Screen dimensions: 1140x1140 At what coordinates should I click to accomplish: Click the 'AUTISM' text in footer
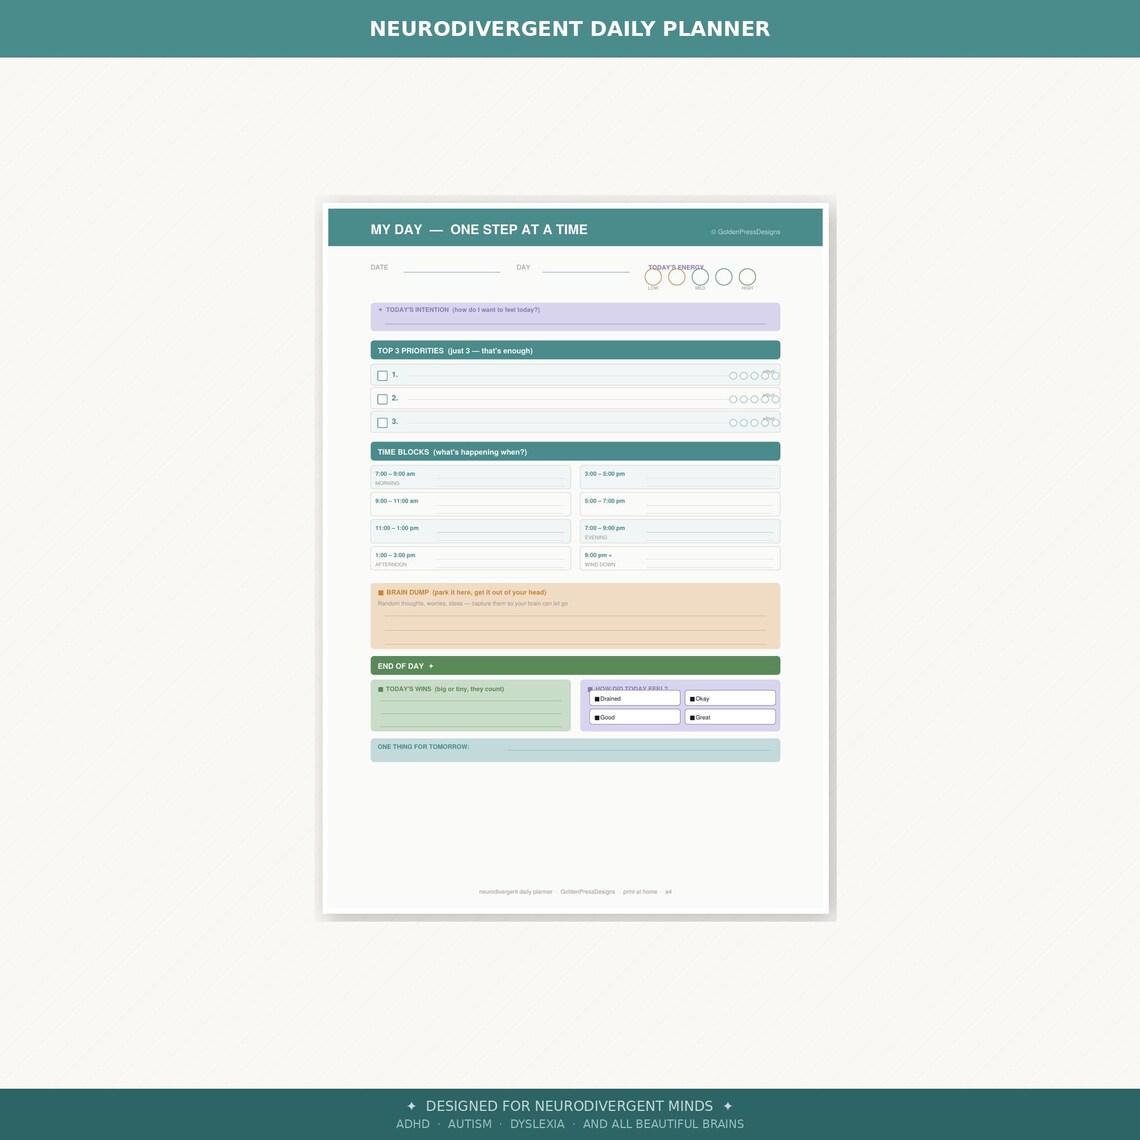click(470, 1124)
